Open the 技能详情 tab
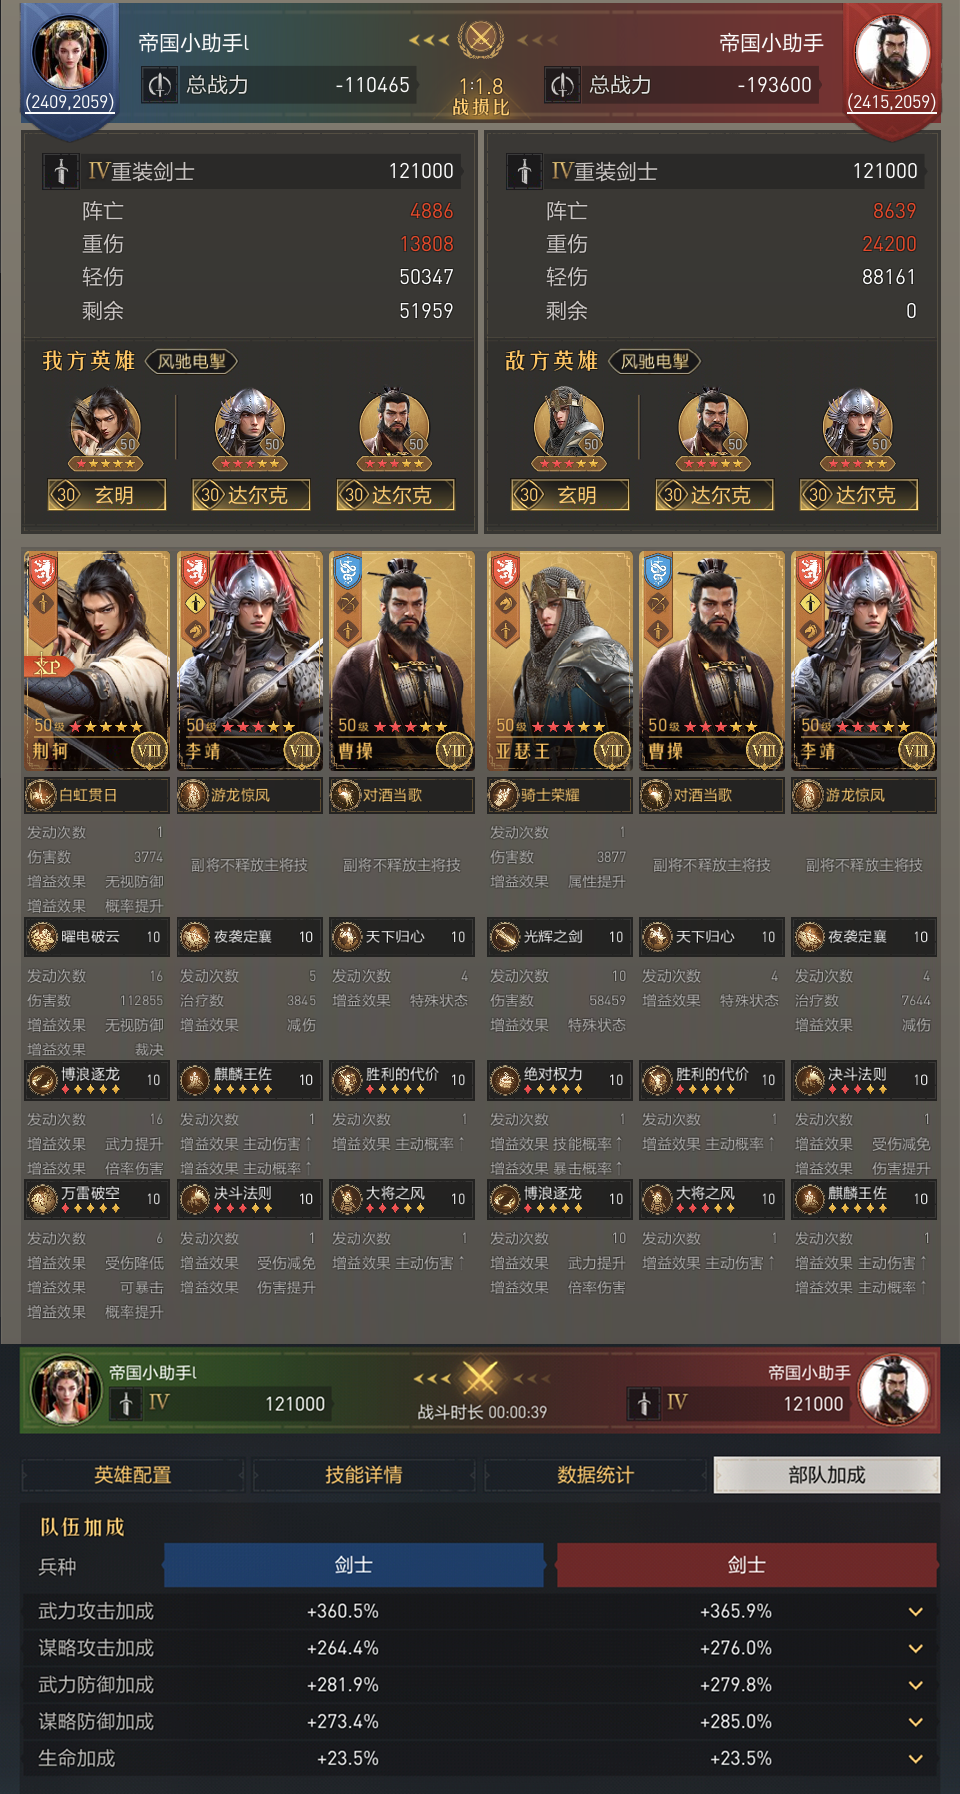The width and height of the screenshot is (960, 1794). [364, 1475]
